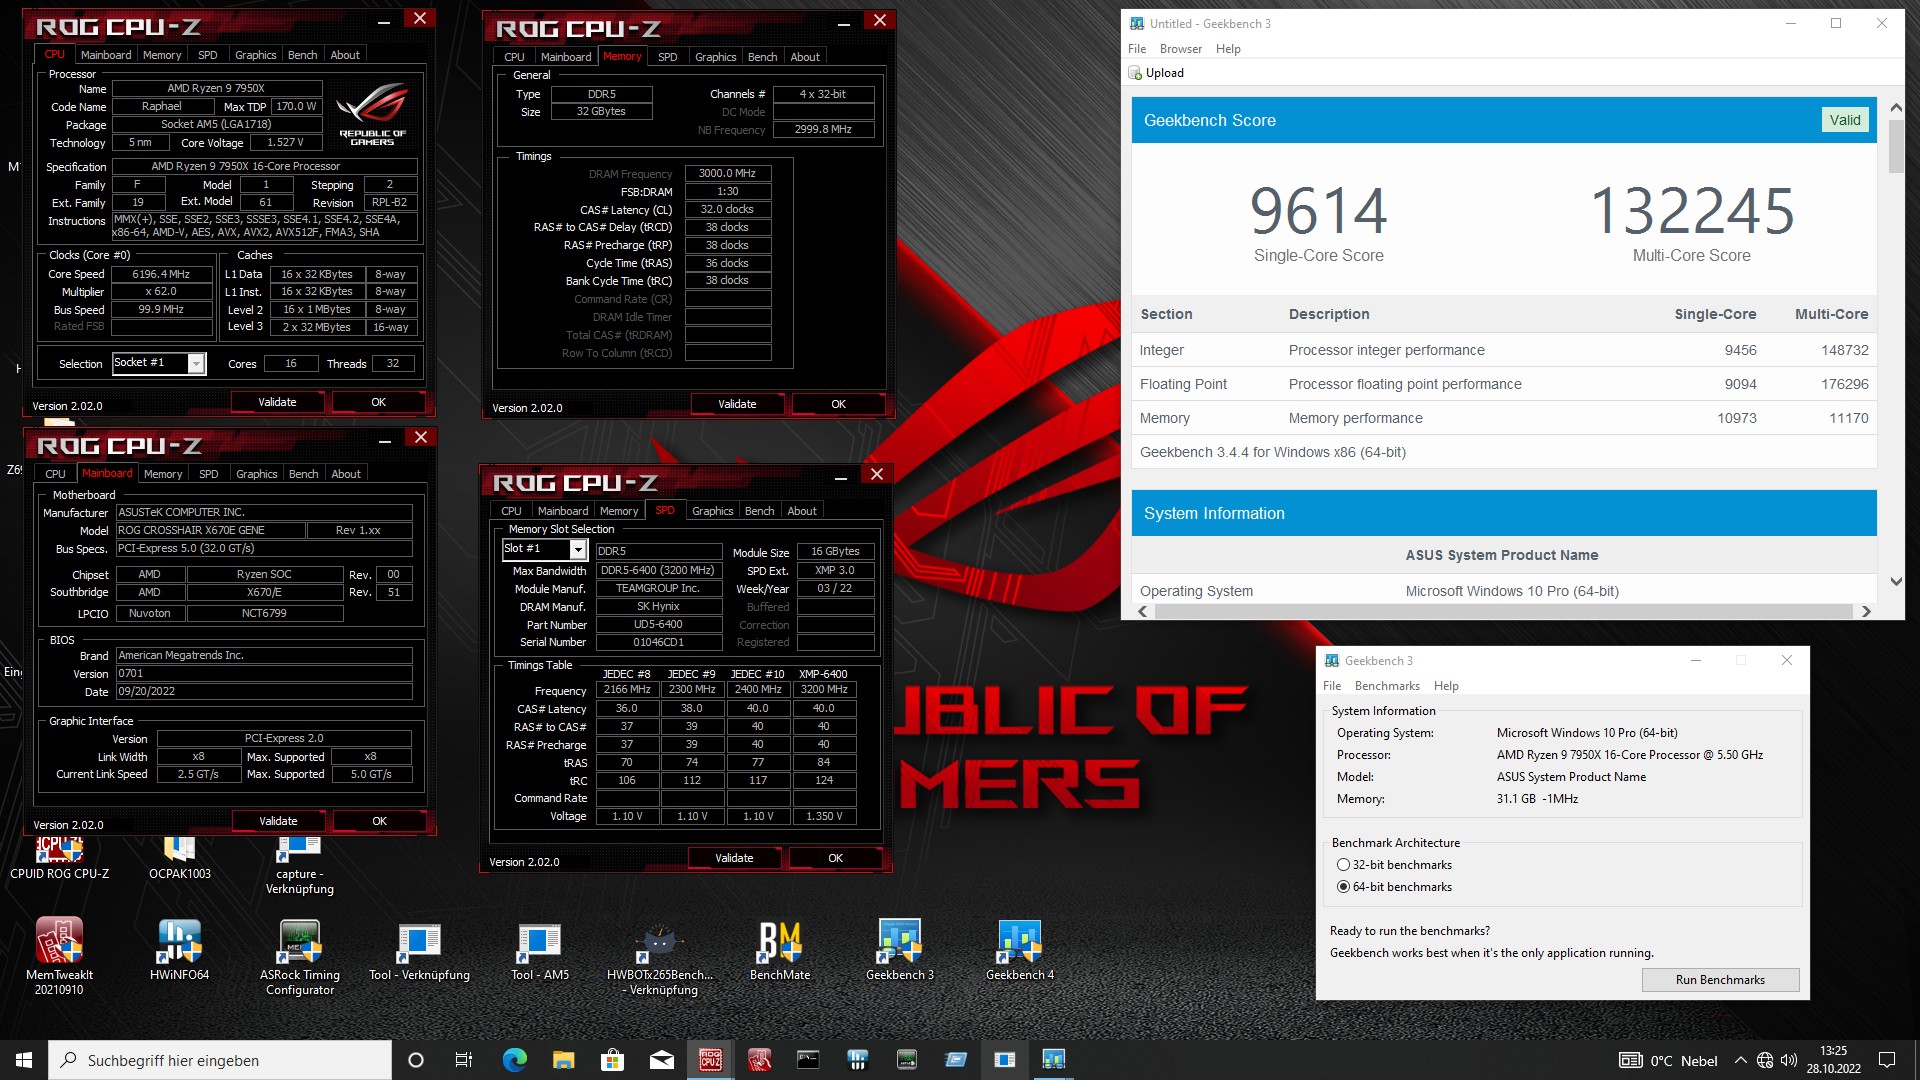Click the Windows Start button

[x=24, y=1060]
